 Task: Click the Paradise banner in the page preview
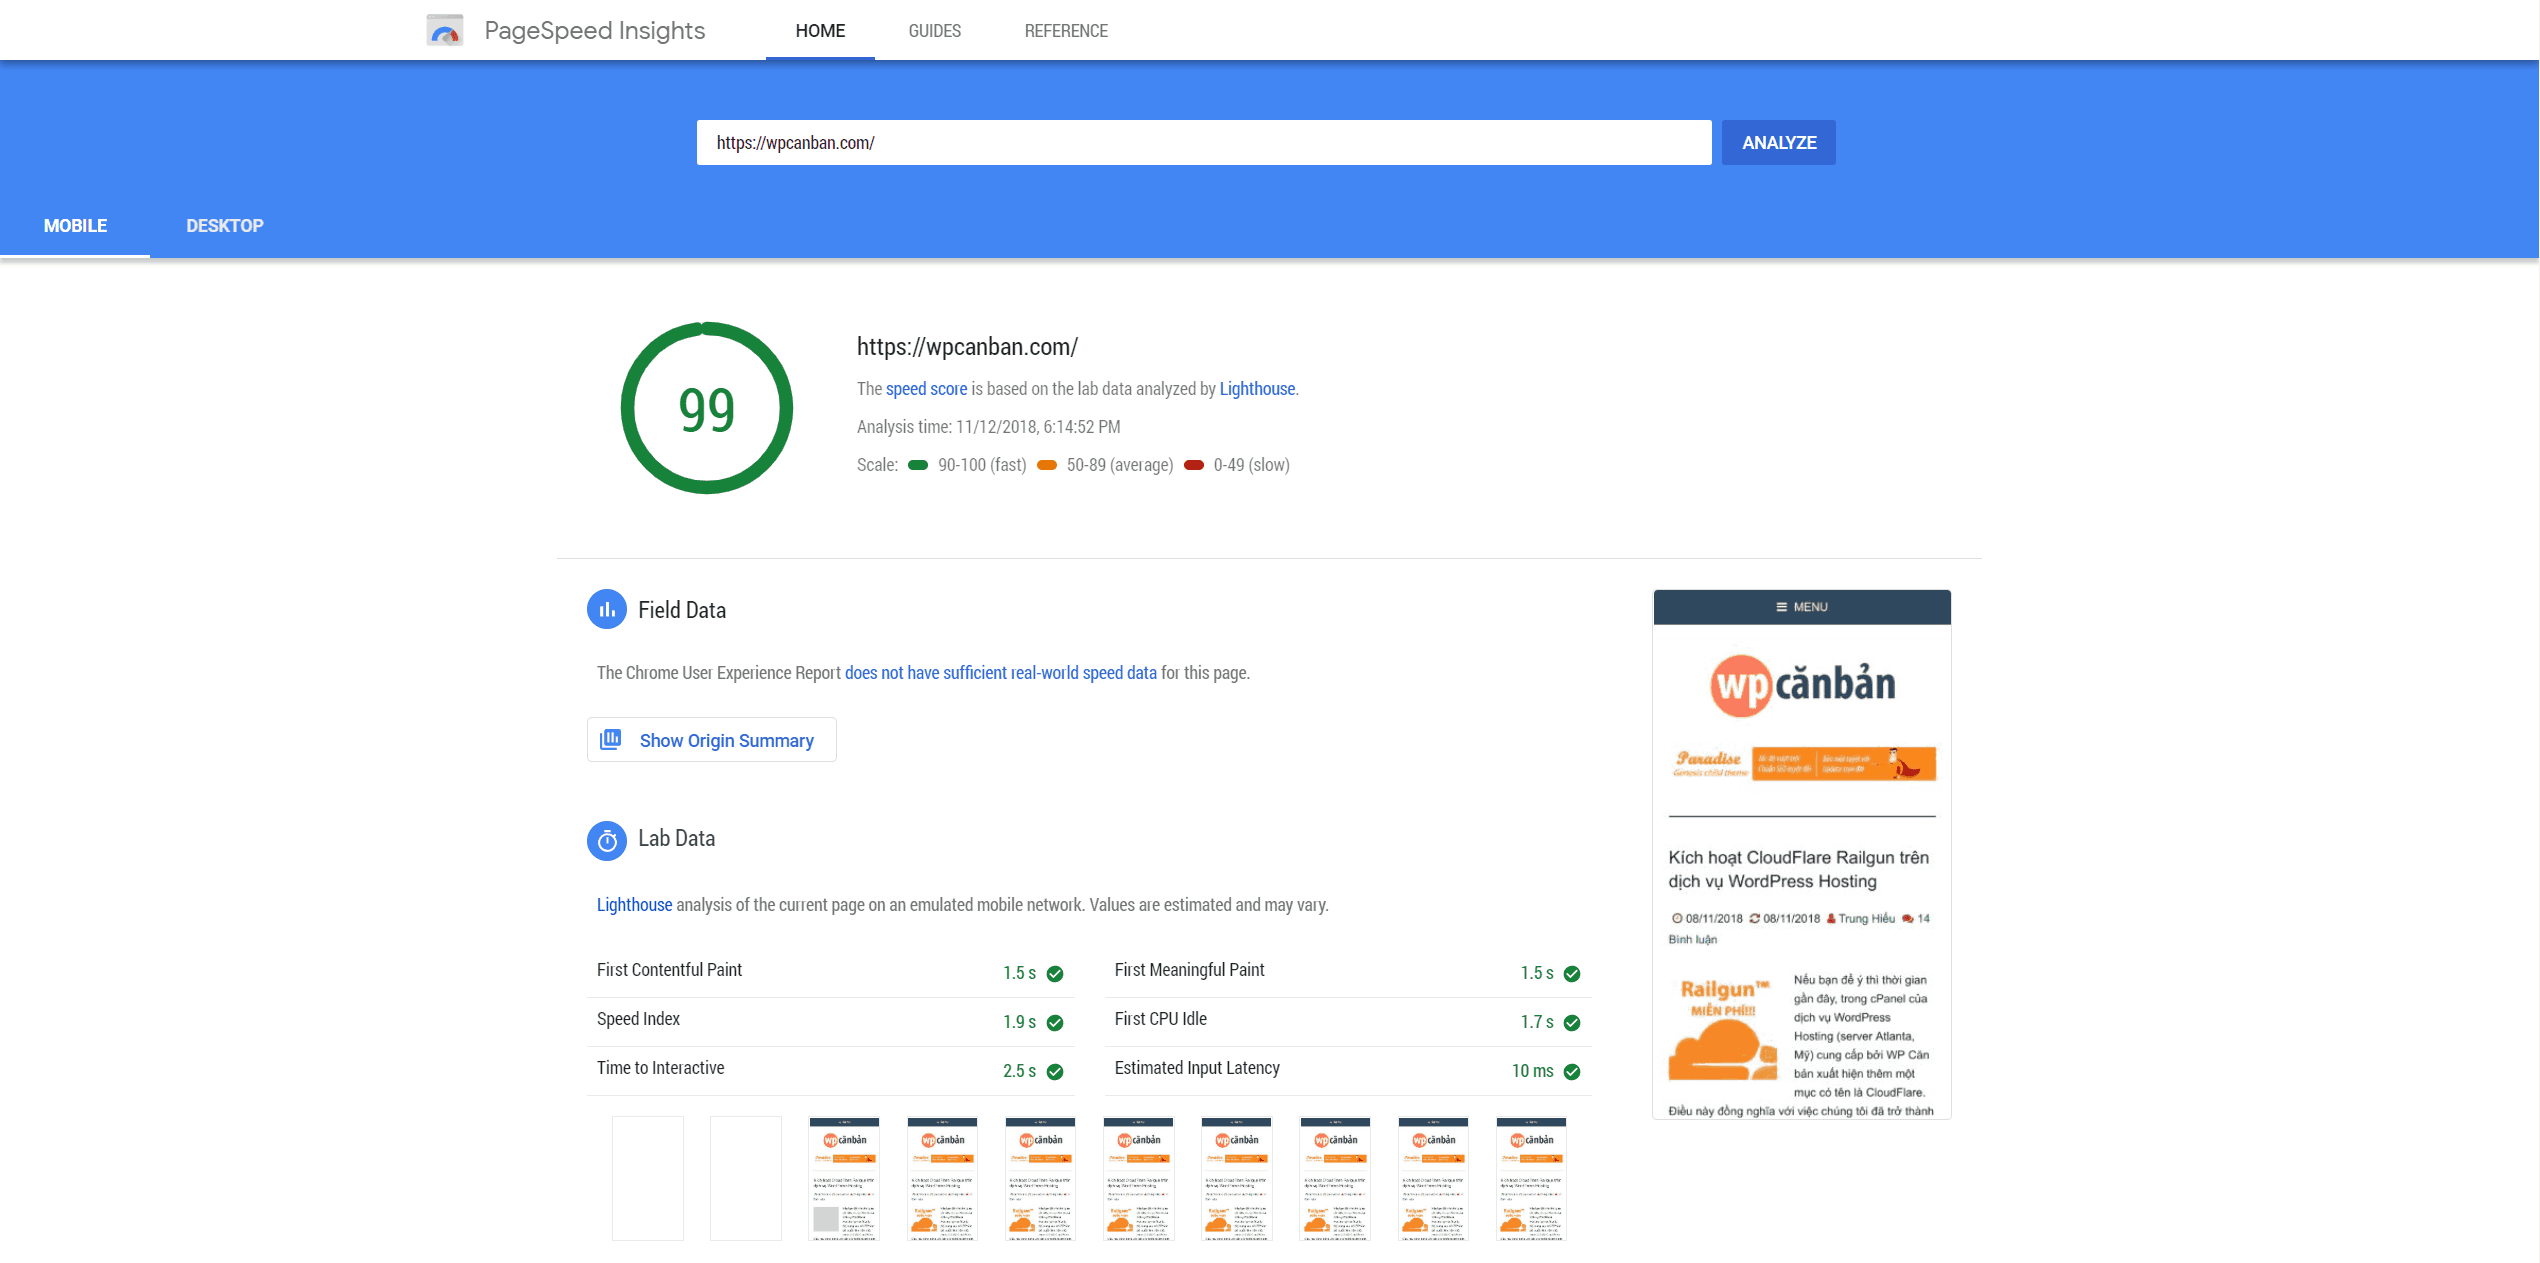tap(1804, 763)
